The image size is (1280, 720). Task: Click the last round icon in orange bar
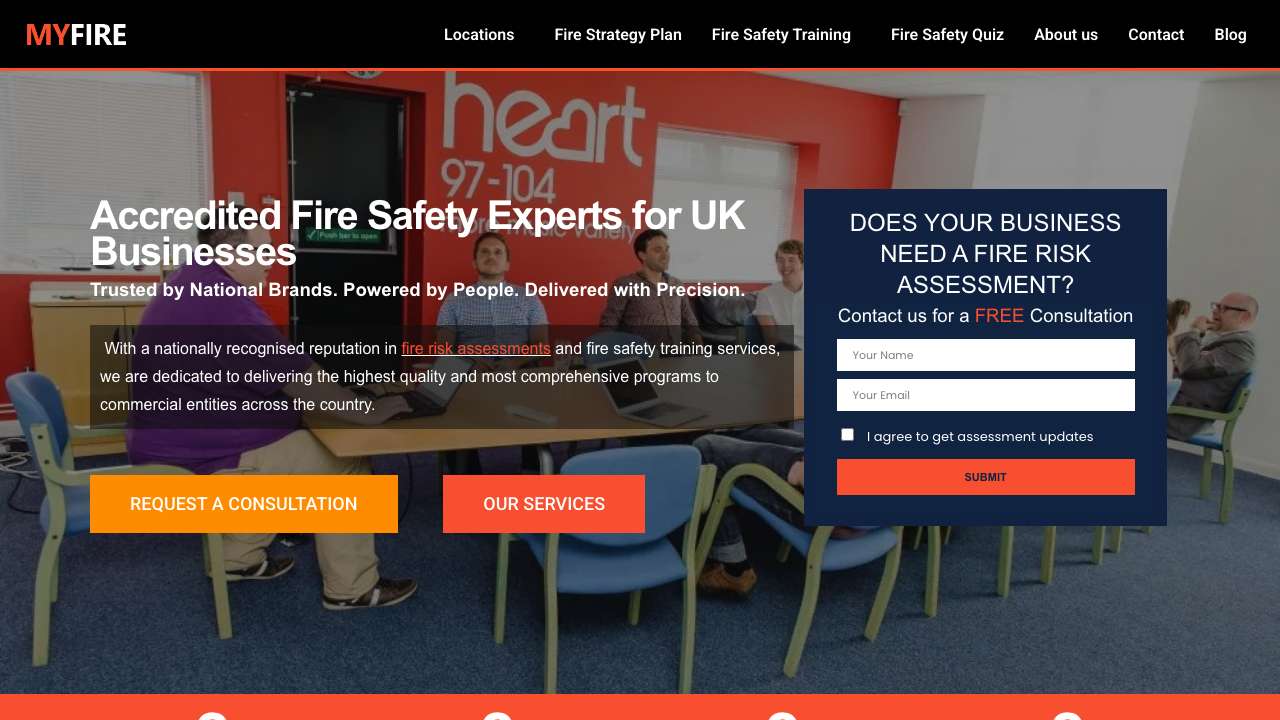coord(1067,716)
